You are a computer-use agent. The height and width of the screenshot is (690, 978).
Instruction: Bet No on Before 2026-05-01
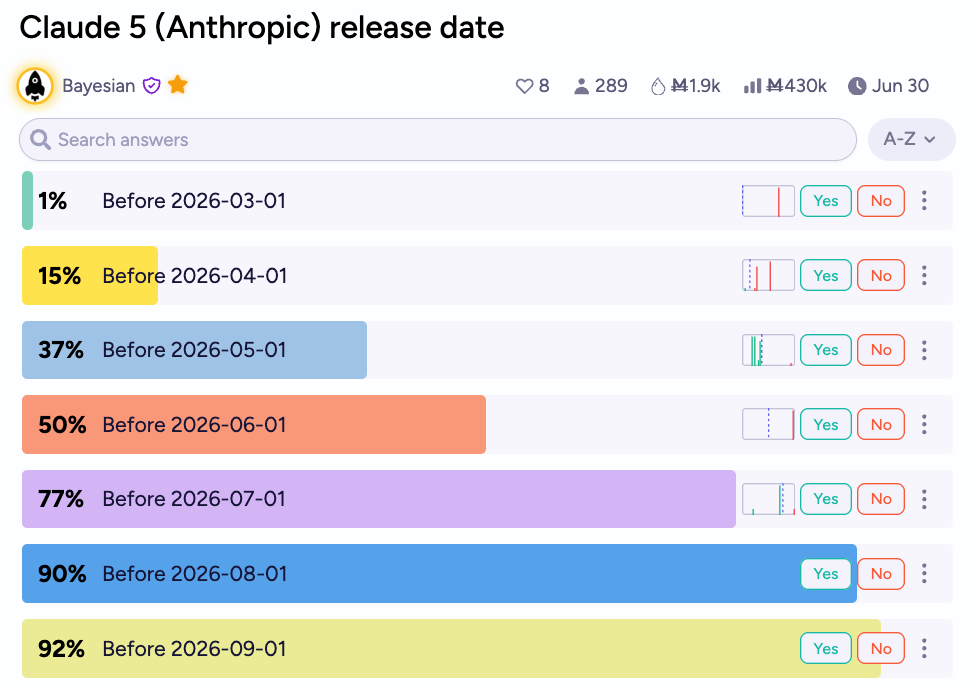point(881,350)
